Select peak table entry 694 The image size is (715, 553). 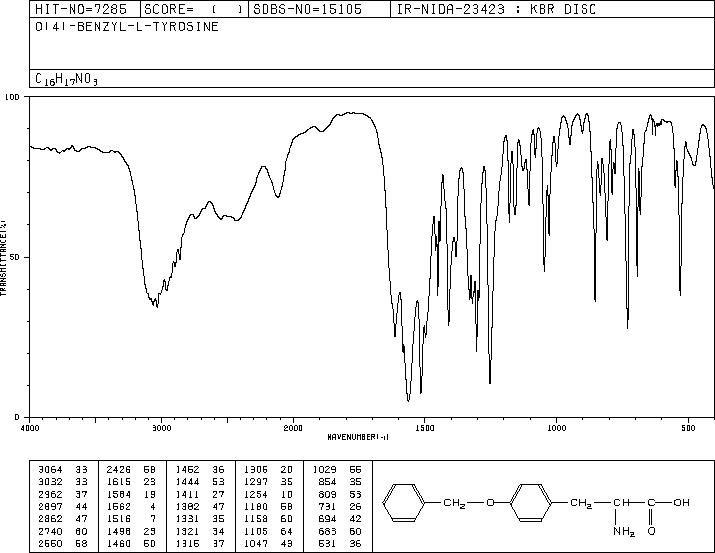[x=327, y=519]
